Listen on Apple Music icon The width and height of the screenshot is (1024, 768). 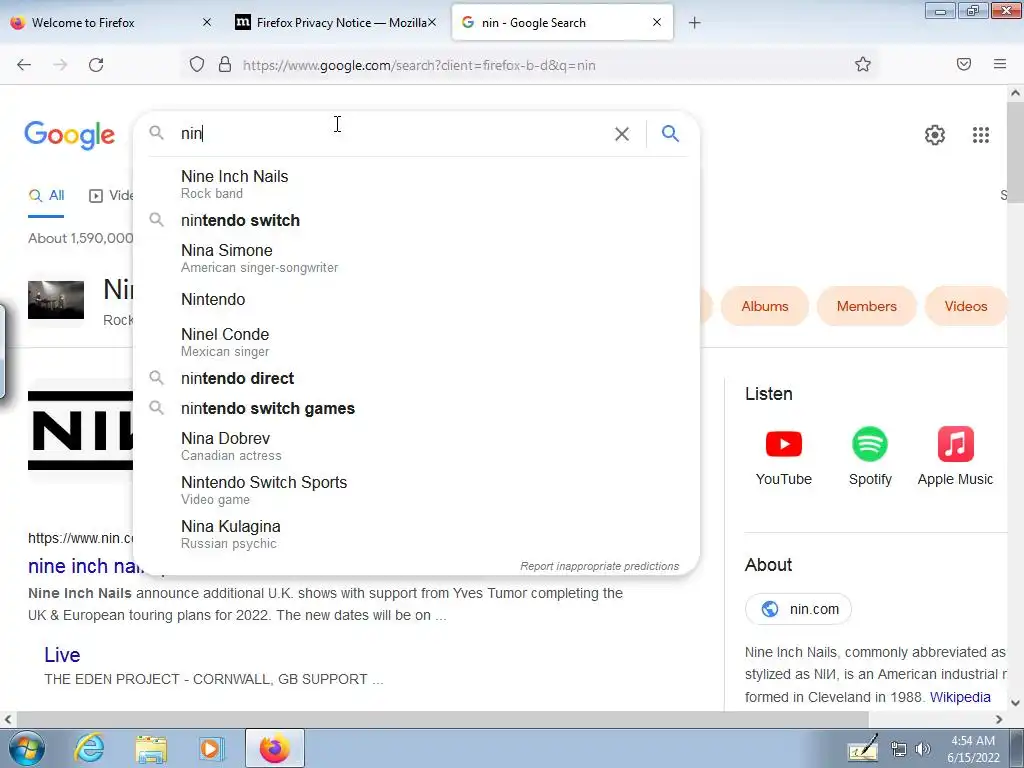coord(955,444)
